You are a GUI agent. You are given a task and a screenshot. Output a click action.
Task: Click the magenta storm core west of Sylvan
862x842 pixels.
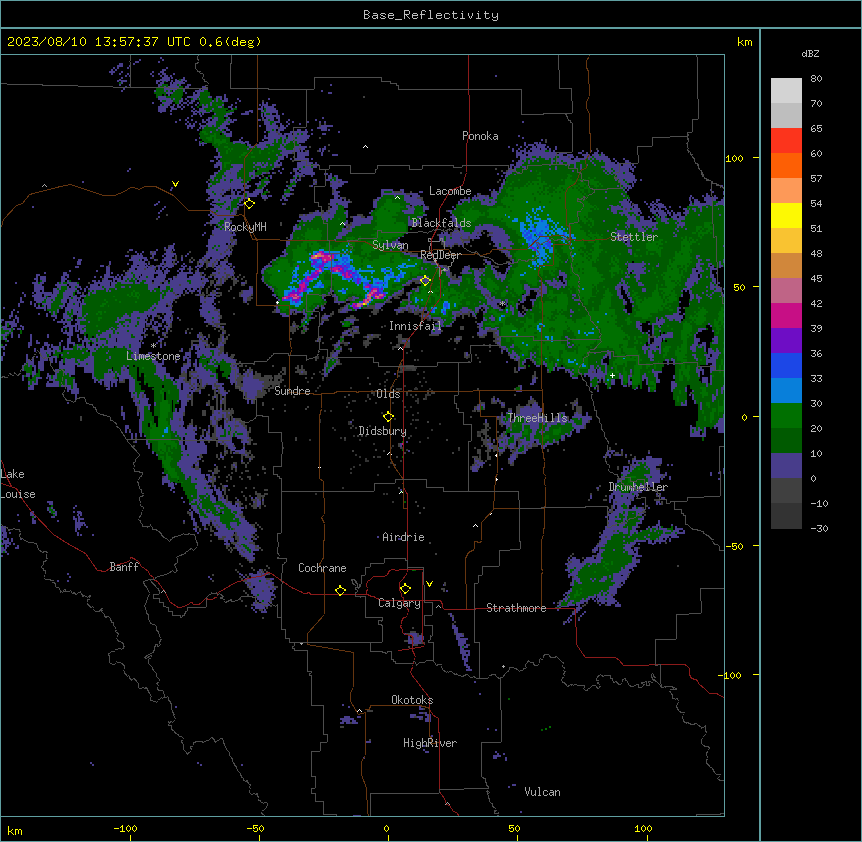click(x=322, y=257)
